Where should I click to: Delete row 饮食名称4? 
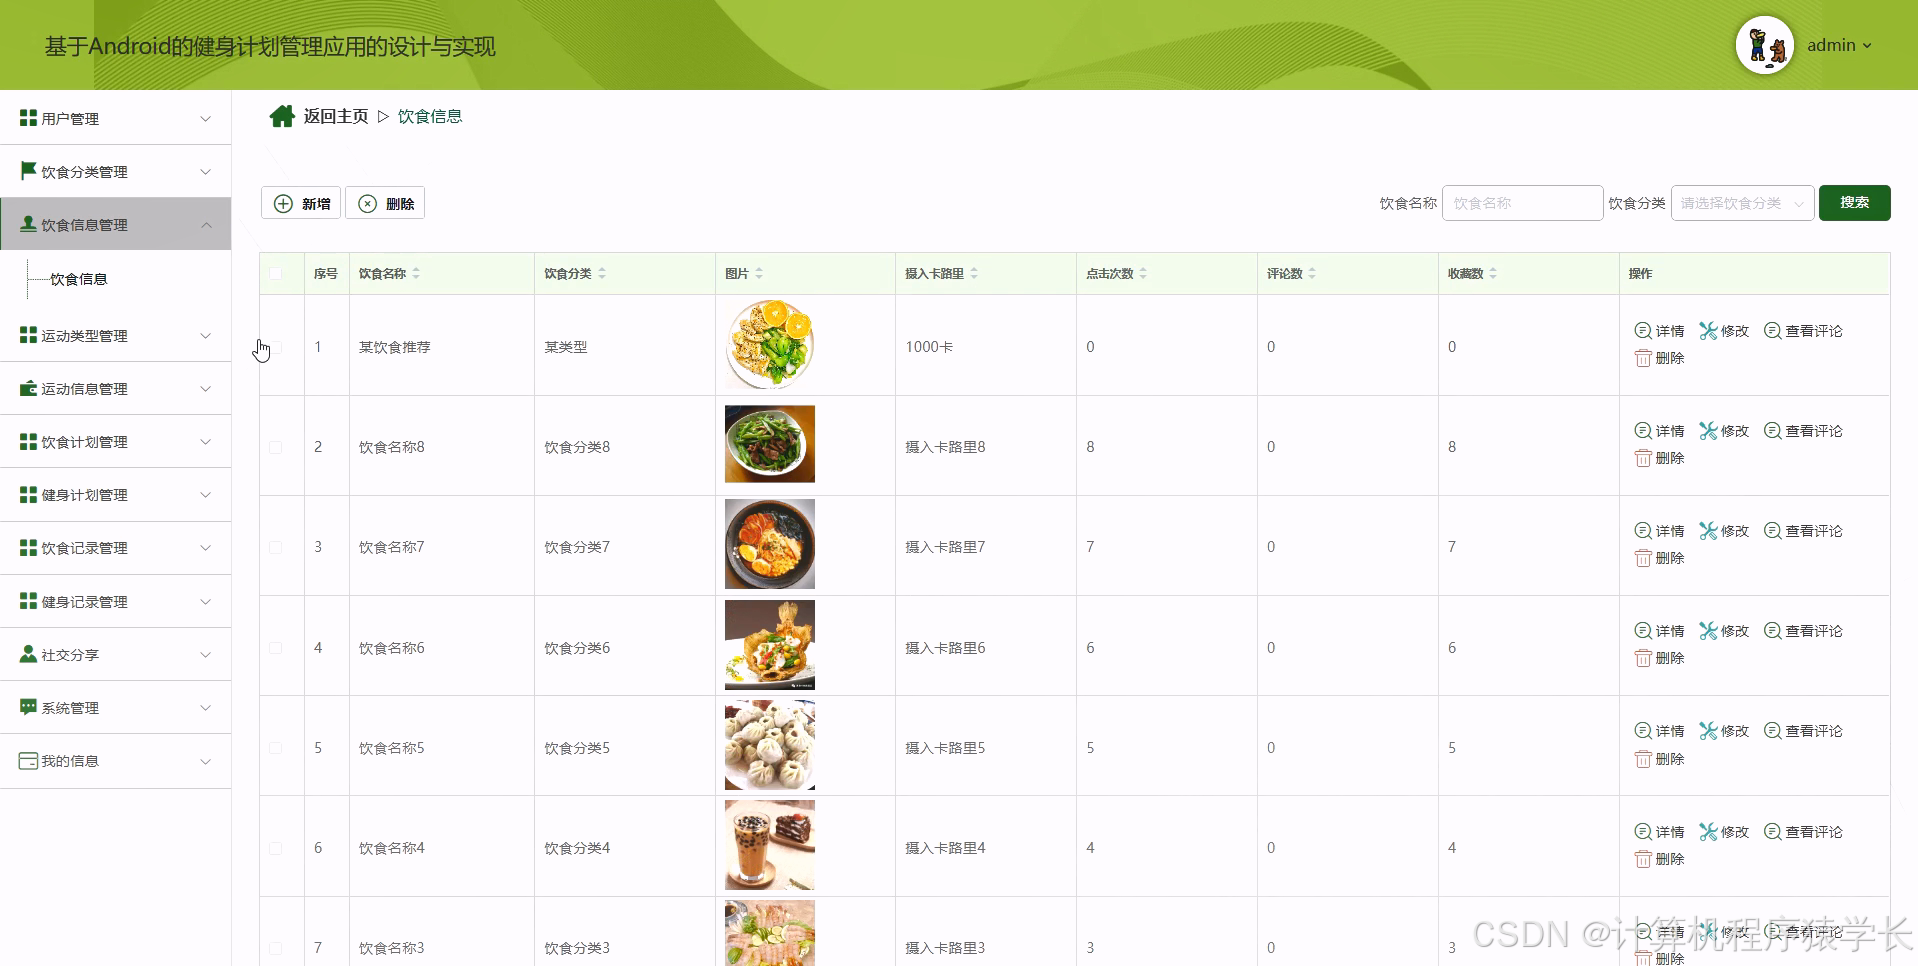[1659, 859]
